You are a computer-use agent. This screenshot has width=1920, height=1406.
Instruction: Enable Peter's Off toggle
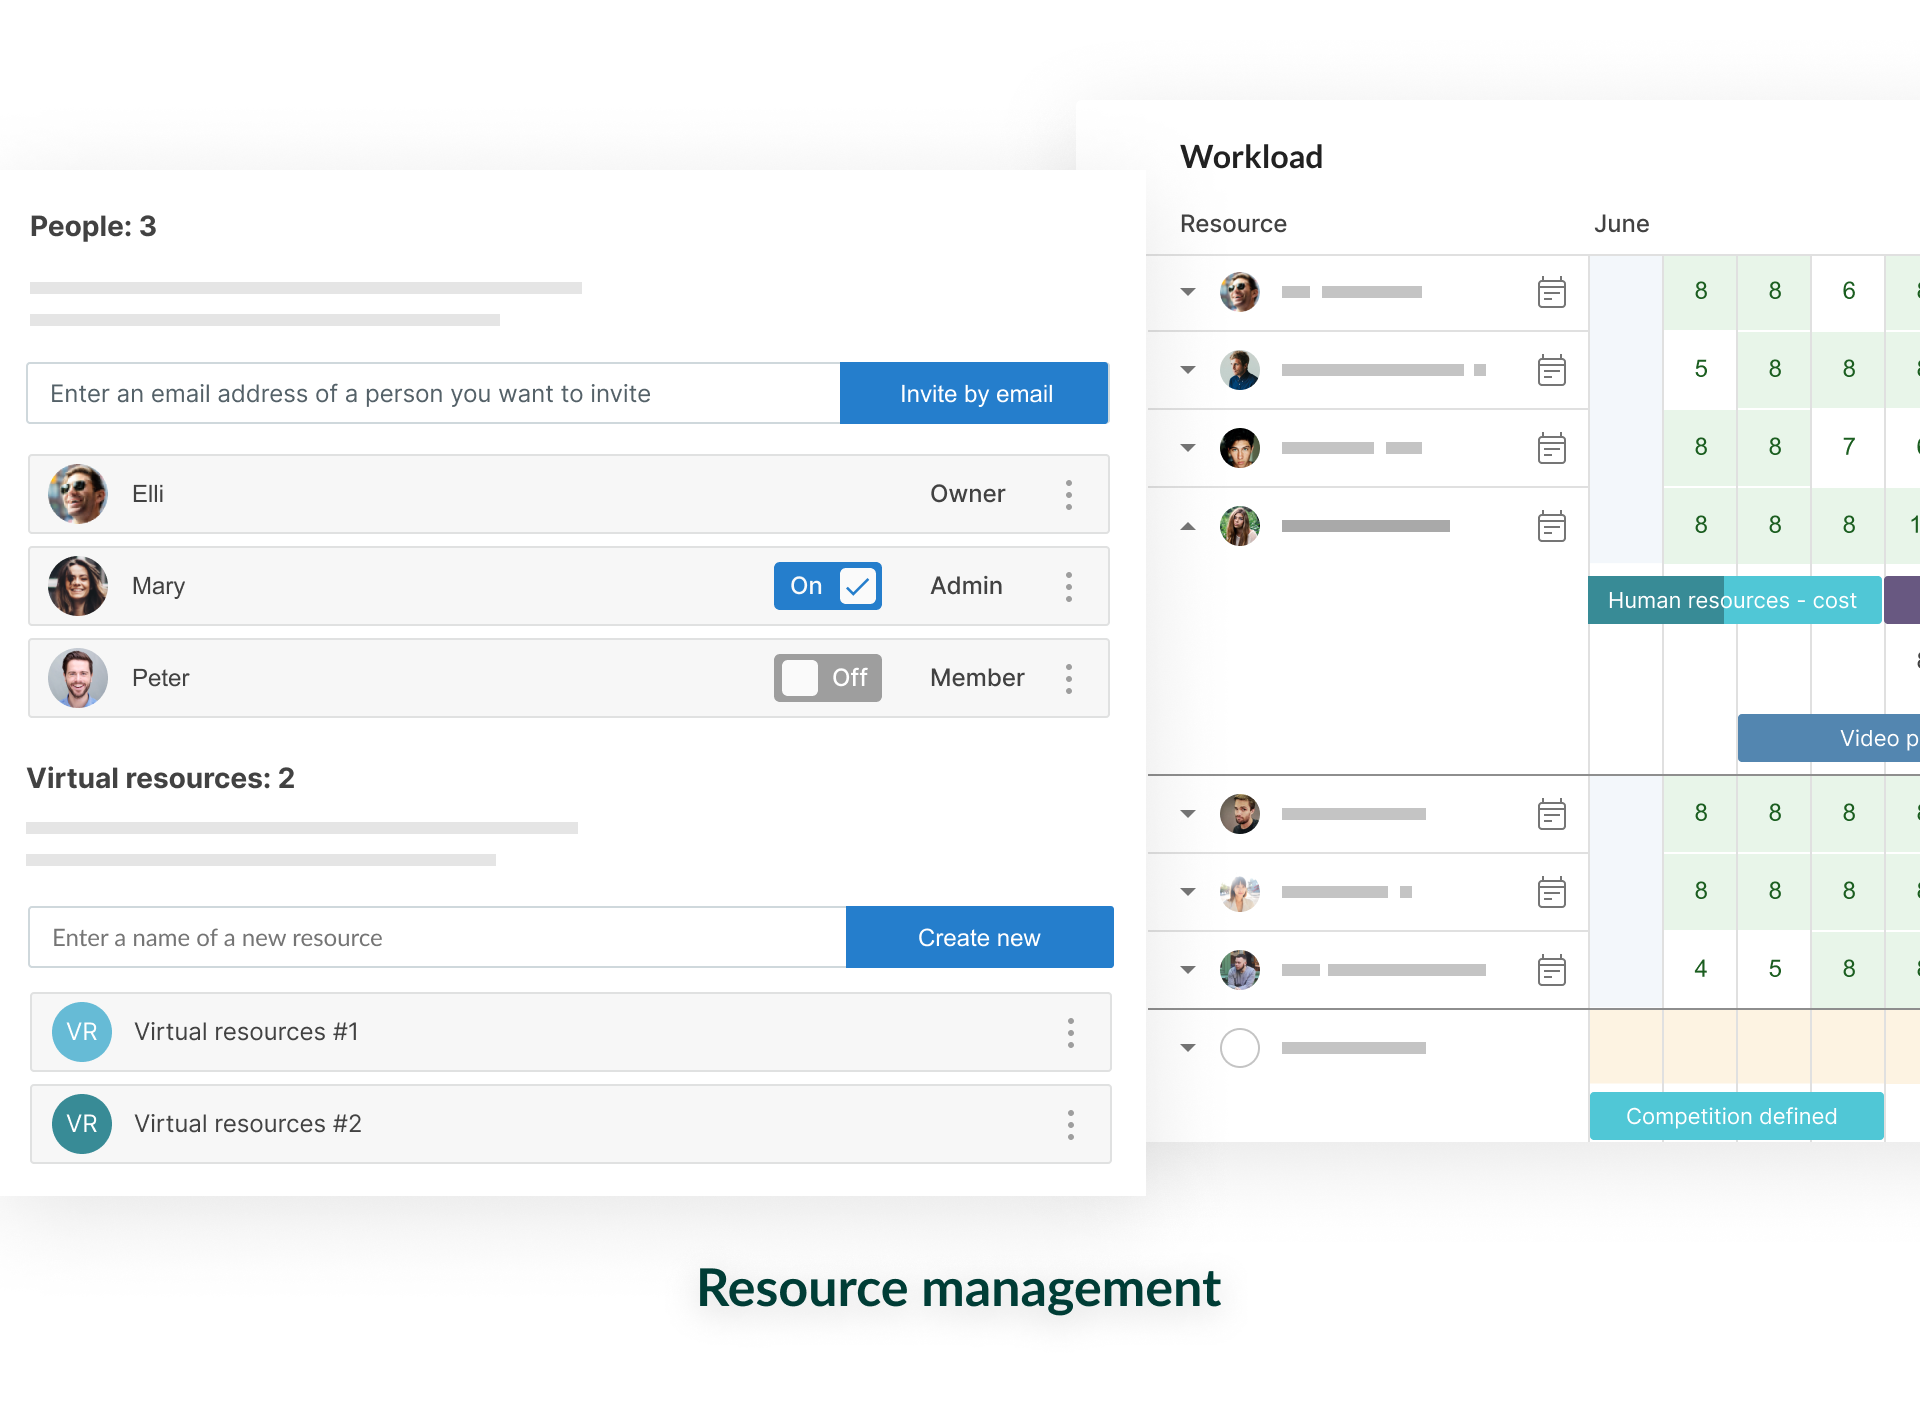point(828,678)
